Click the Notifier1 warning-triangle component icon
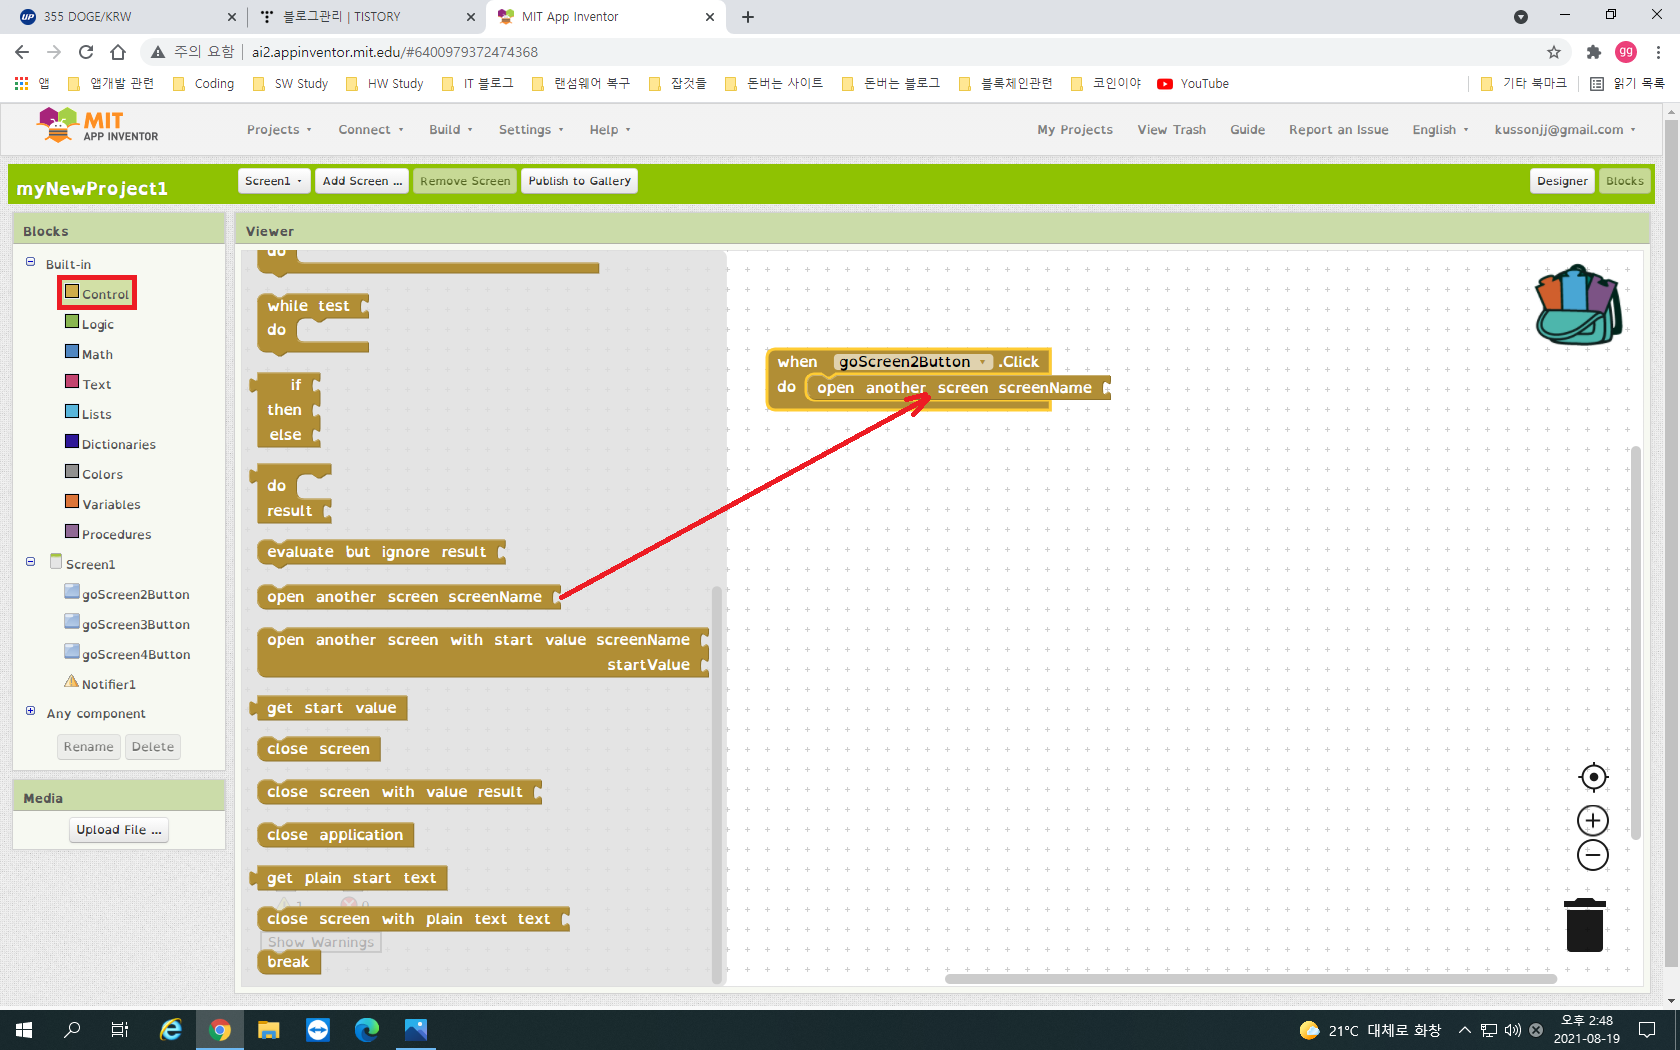The width and height of the screenshot is (1680, 1050). point(72,682)
